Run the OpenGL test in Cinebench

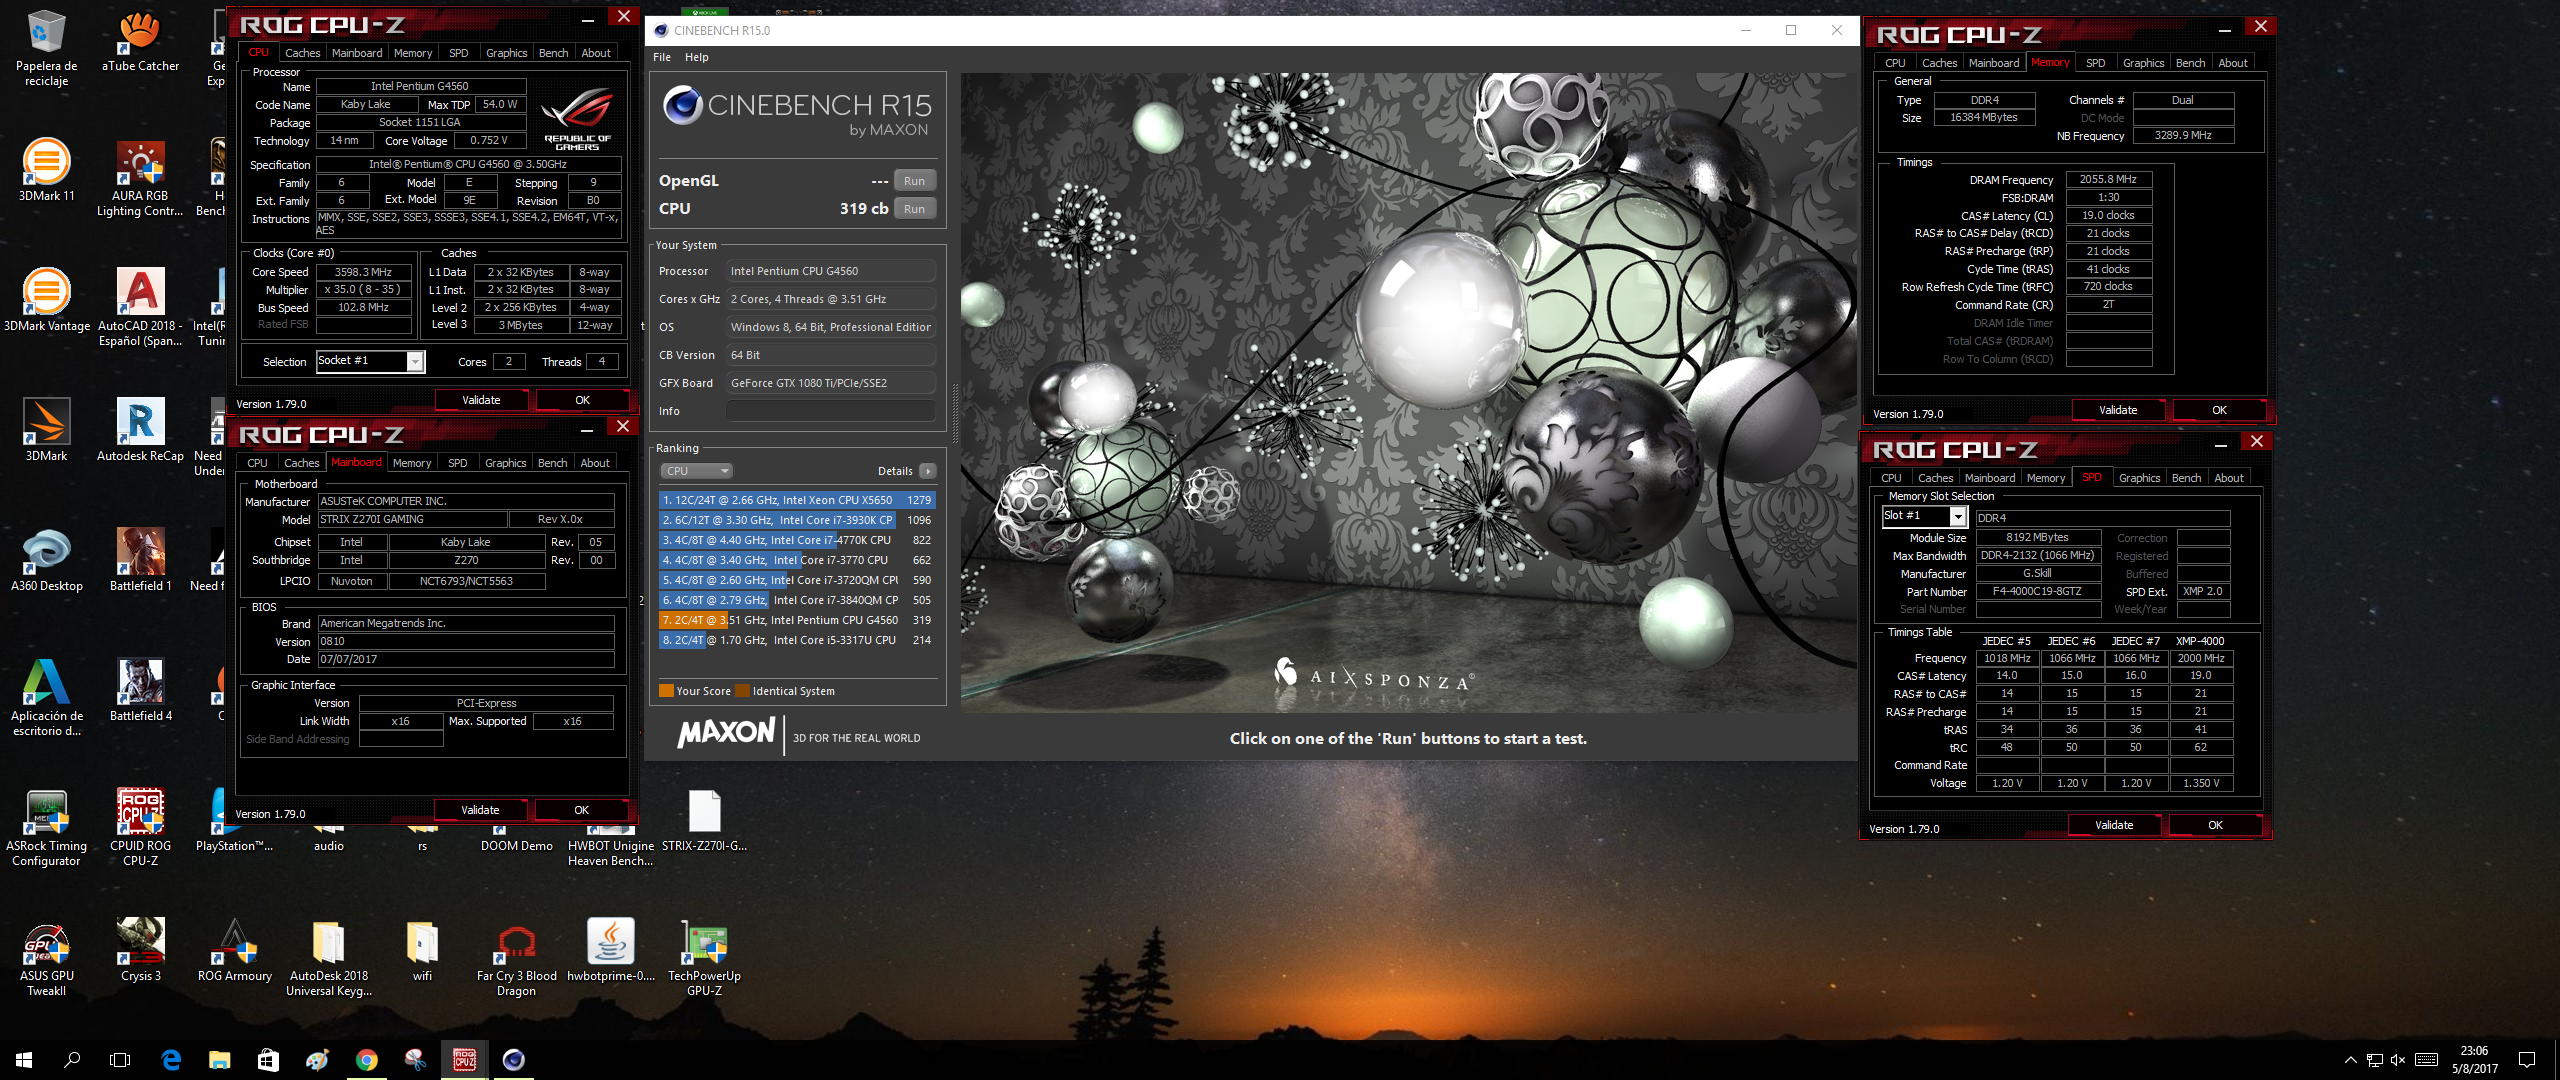[914, 181]
